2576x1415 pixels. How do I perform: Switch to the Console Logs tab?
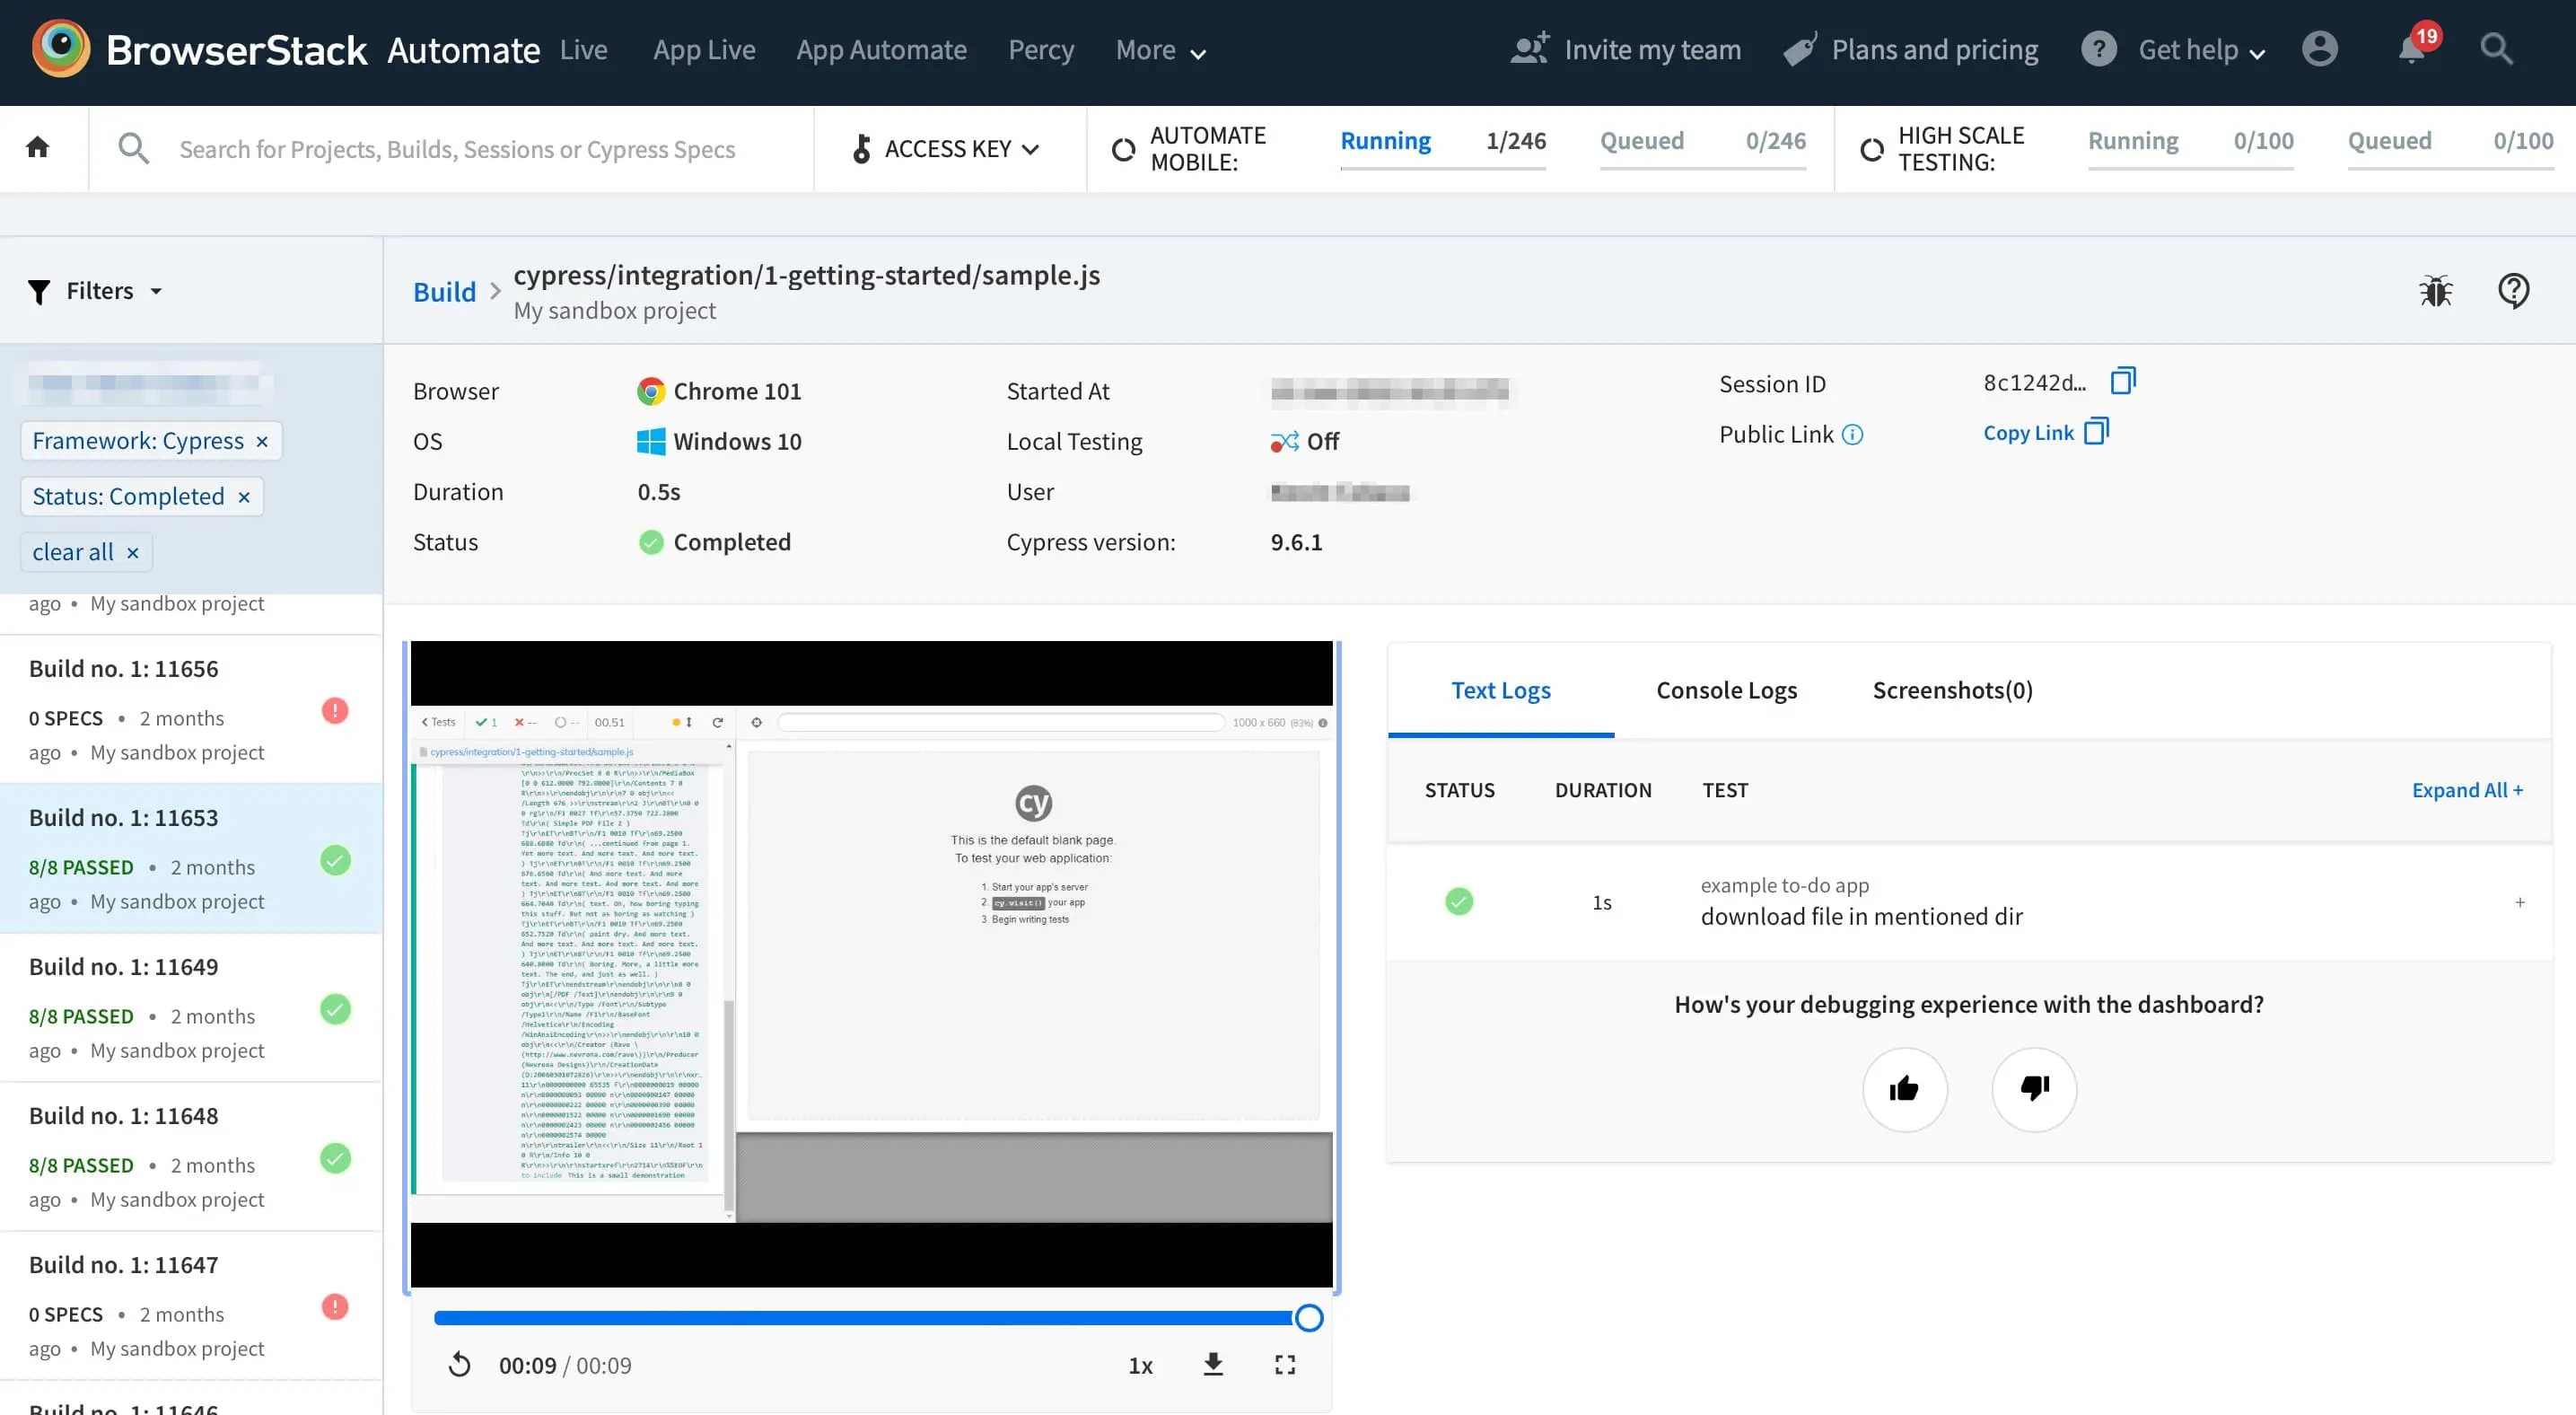[x=1726, y=690]
